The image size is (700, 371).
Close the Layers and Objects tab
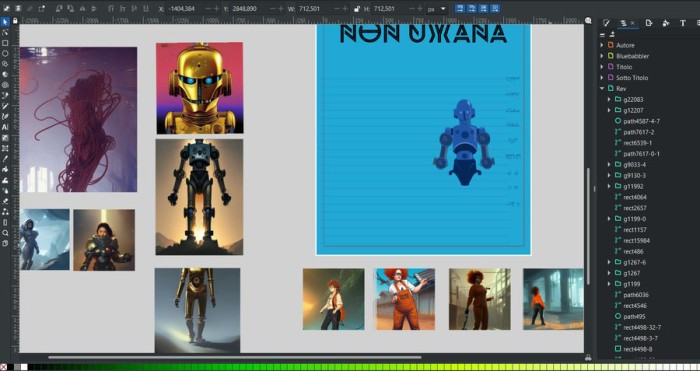[x=633, y=23]
